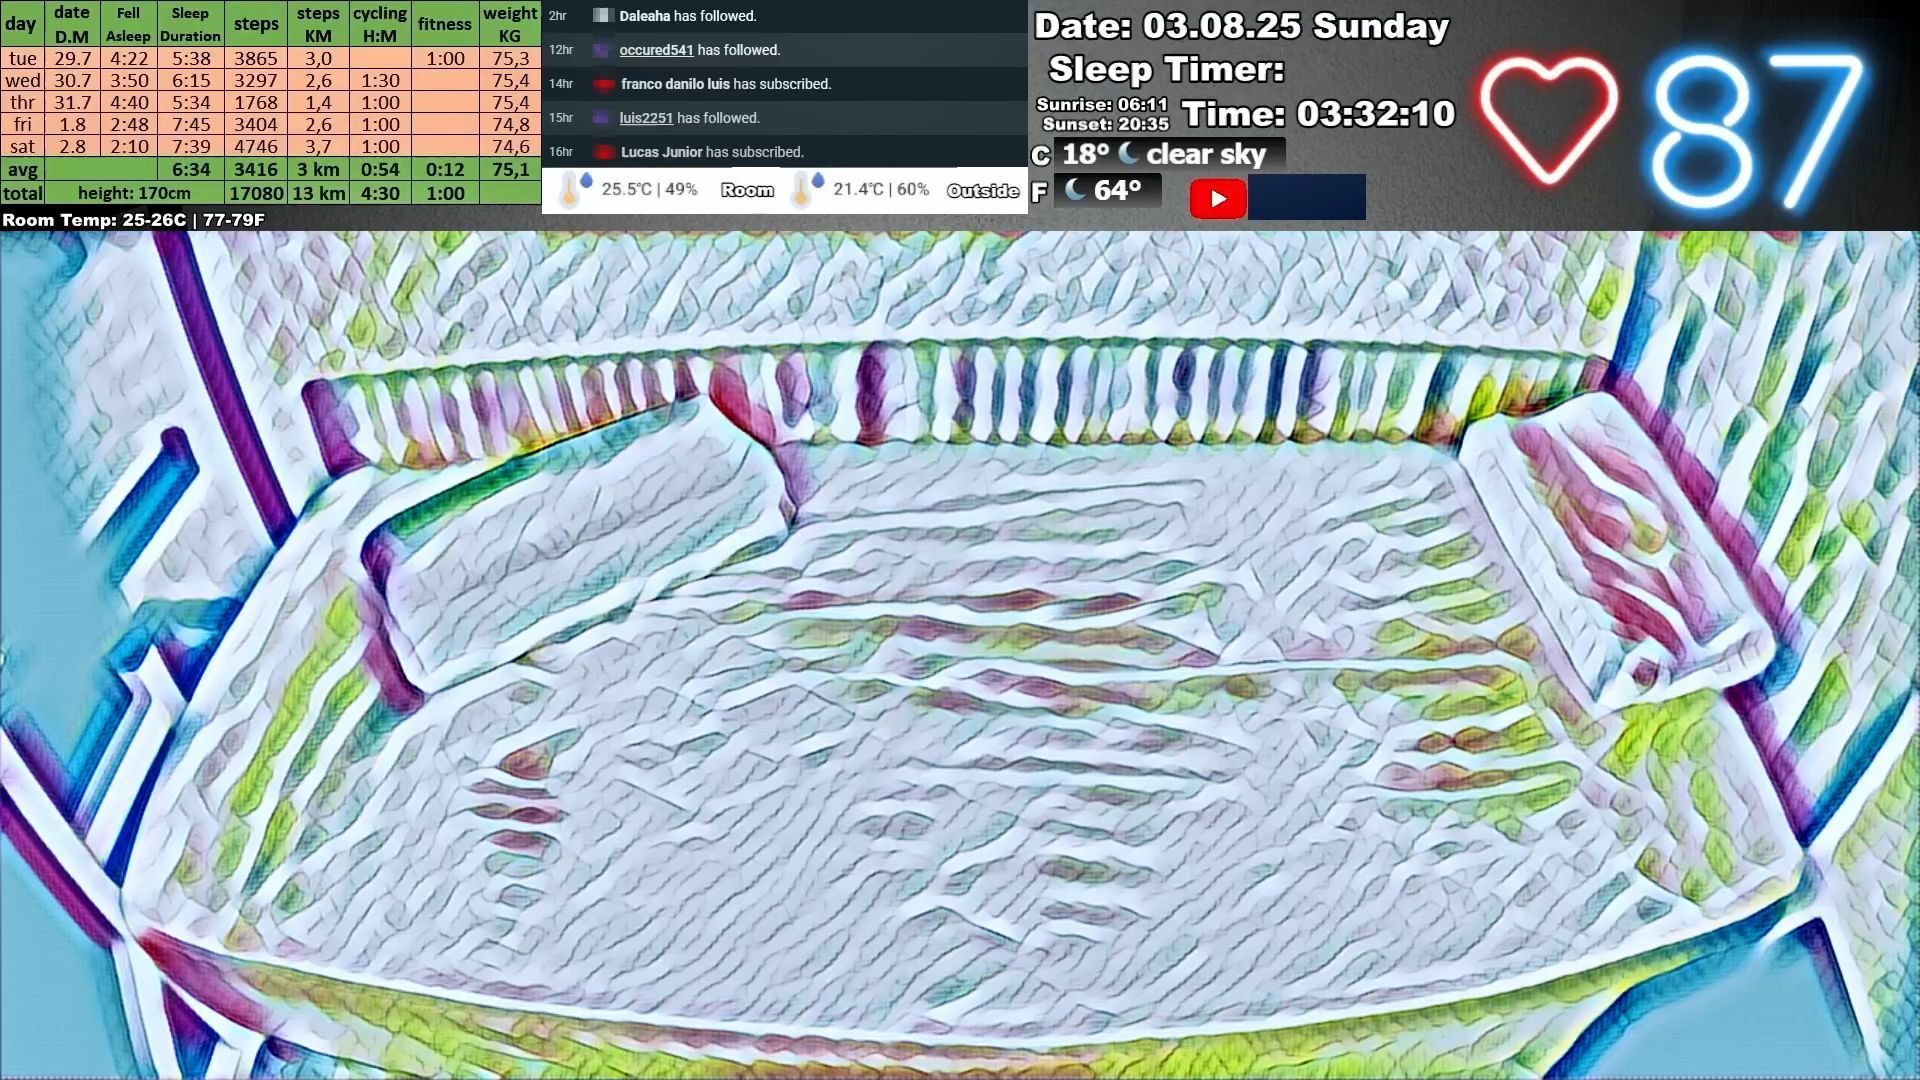Click the total steps 17080

point(256,193)
